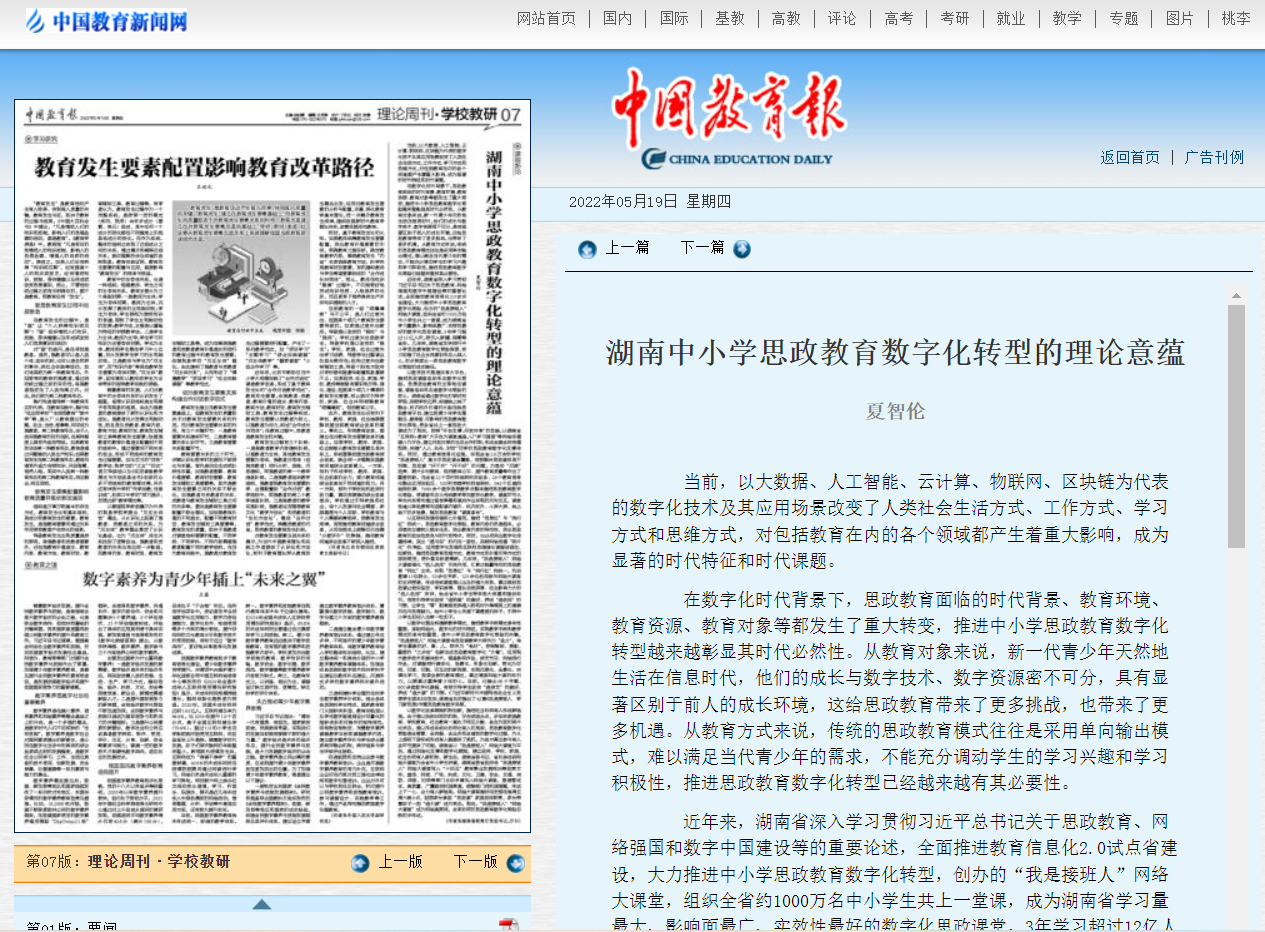Click the article title 湖南中小学思政教育数字化转型的理论意蕴
This screenshot has height=932, width=1265.
[x=896, y=353]
